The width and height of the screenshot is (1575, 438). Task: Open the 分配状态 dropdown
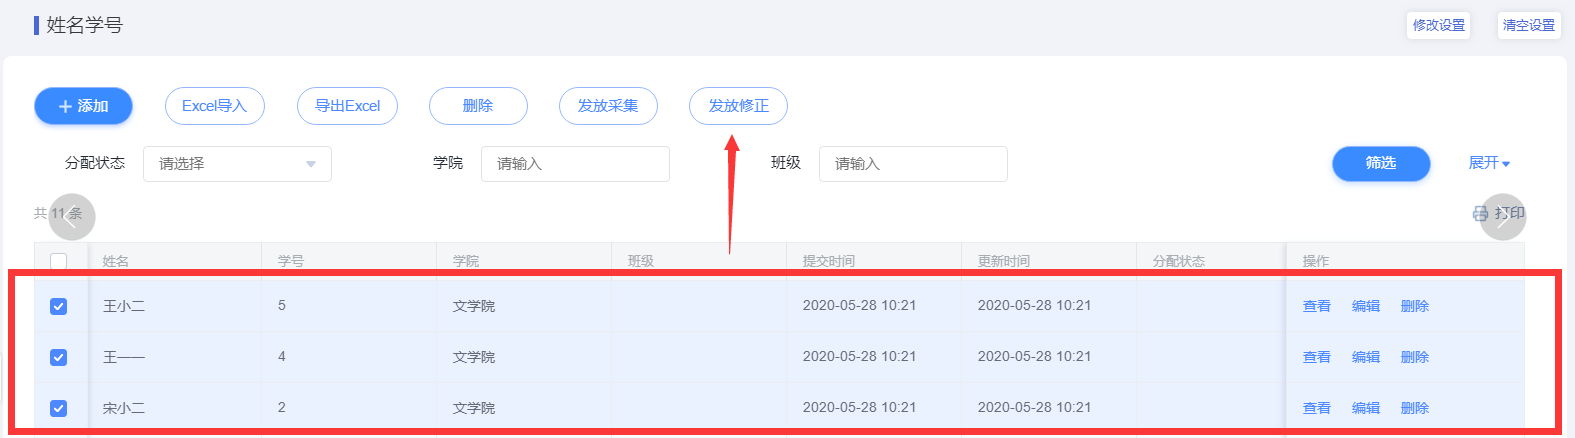(x=237, y=164)
